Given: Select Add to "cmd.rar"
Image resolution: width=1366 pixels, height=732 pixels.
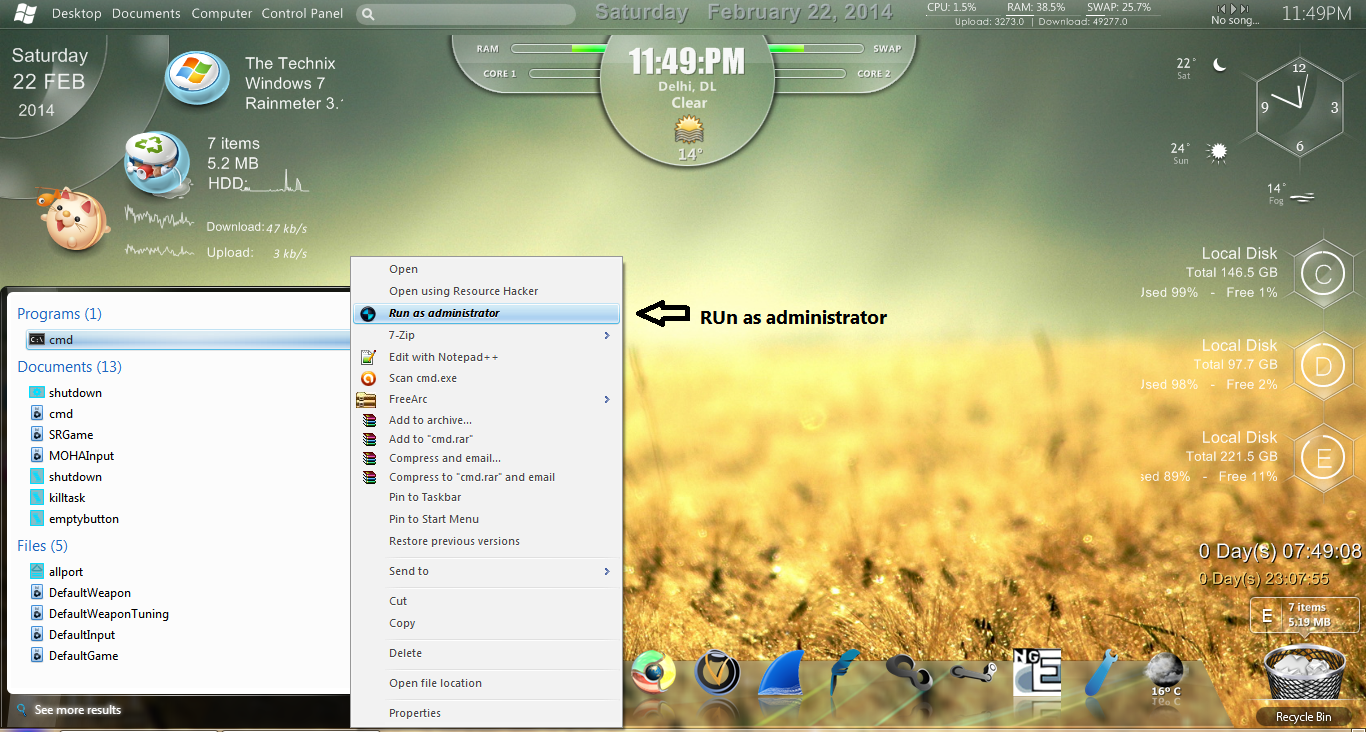Looking at the screenshot, I should [487, 439].
